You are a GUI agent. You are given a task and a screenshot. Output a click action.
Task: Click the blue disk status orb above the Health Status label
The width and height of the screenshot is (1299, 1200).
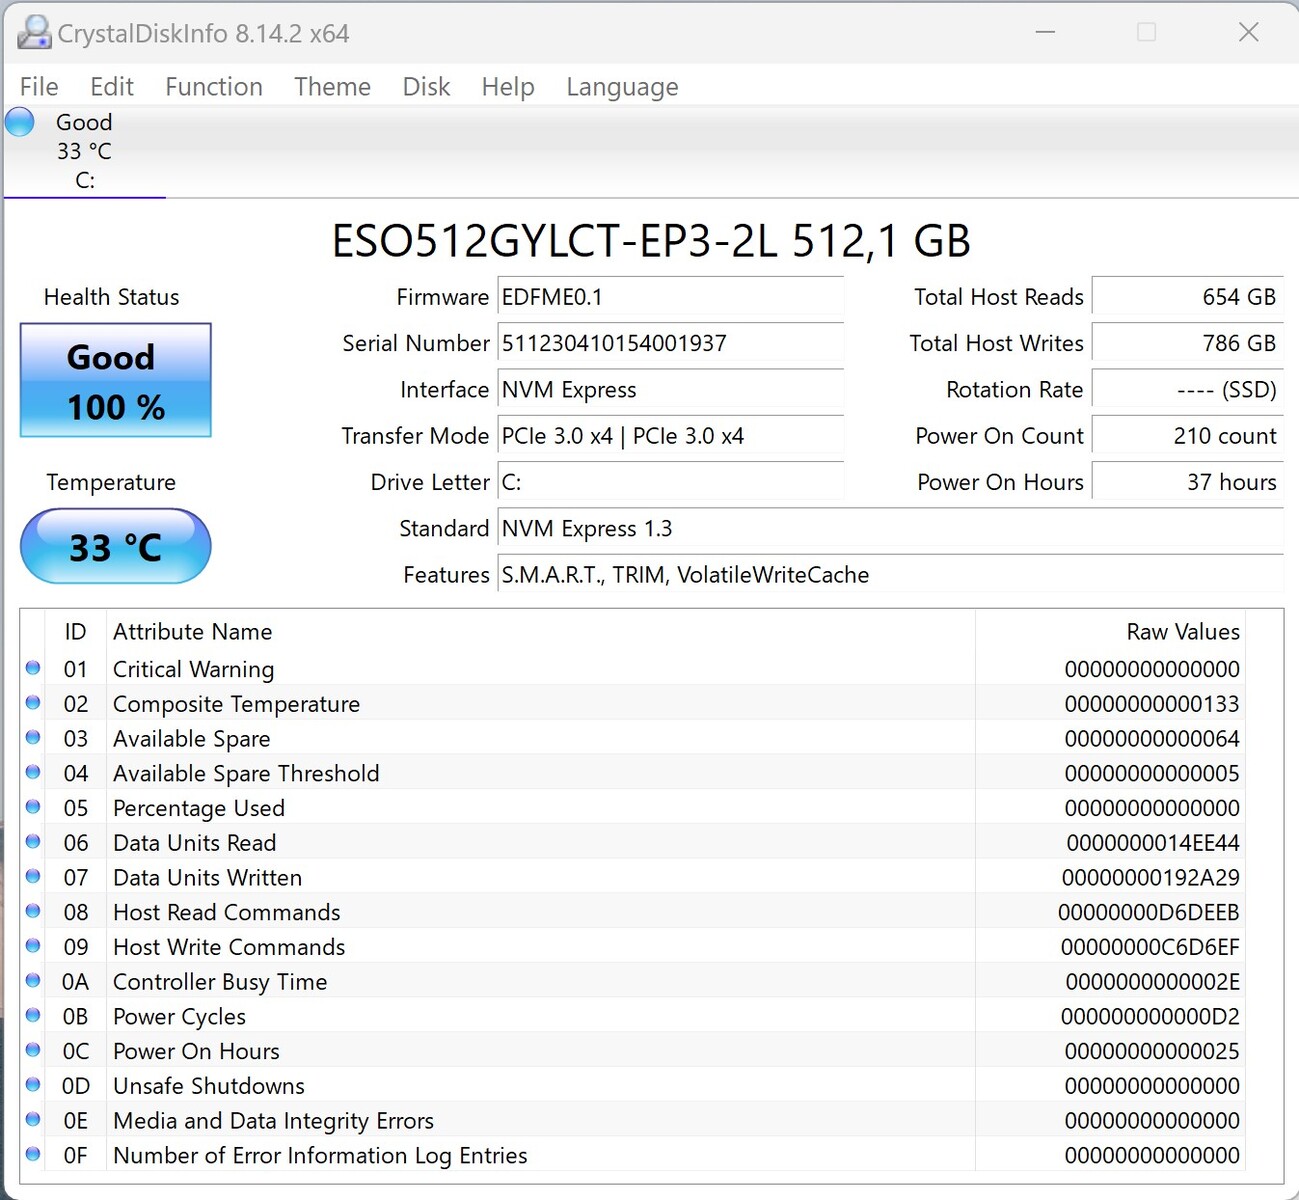point(20,122)
